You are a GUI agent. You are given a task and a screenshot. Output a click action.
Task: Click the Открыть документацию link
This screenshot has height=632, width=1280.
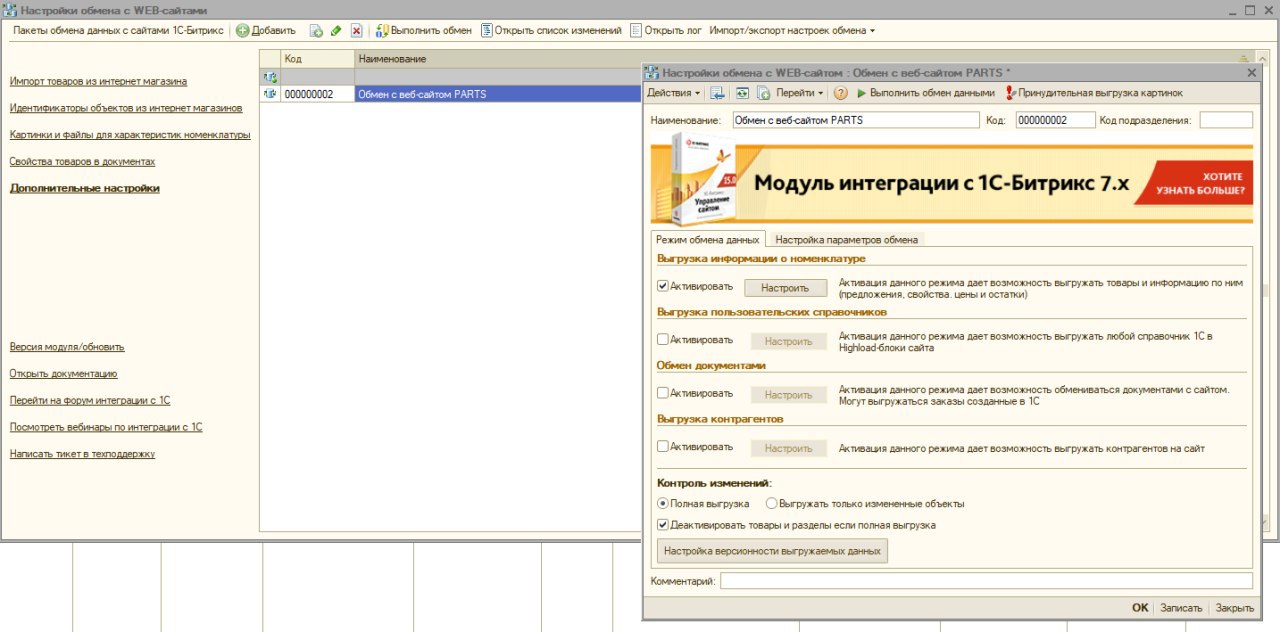click(x=63, y=373)
